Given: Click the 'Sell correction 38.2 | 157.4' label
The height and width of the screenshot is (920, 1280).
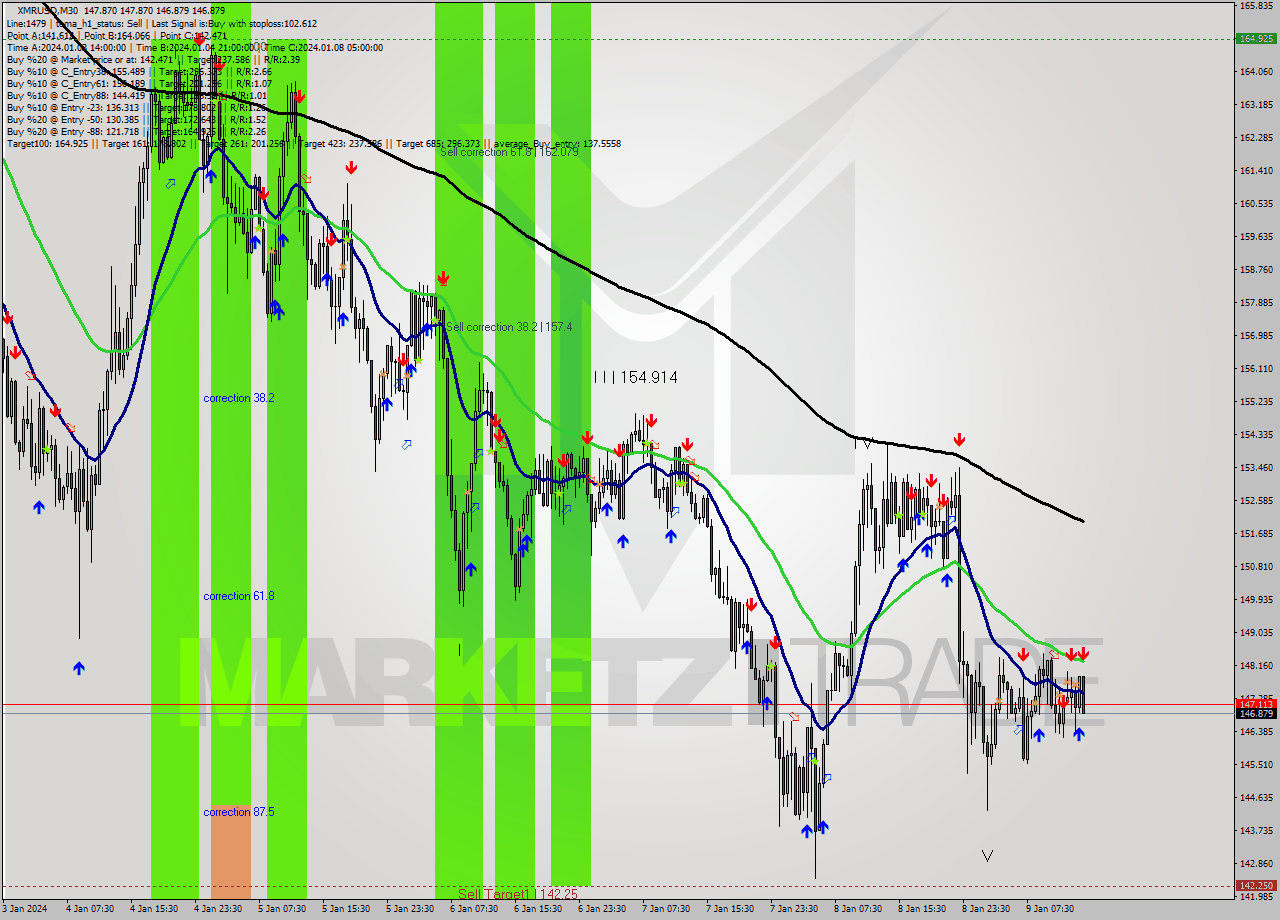Looking at the screenshot, I should (x=509, y=327).
